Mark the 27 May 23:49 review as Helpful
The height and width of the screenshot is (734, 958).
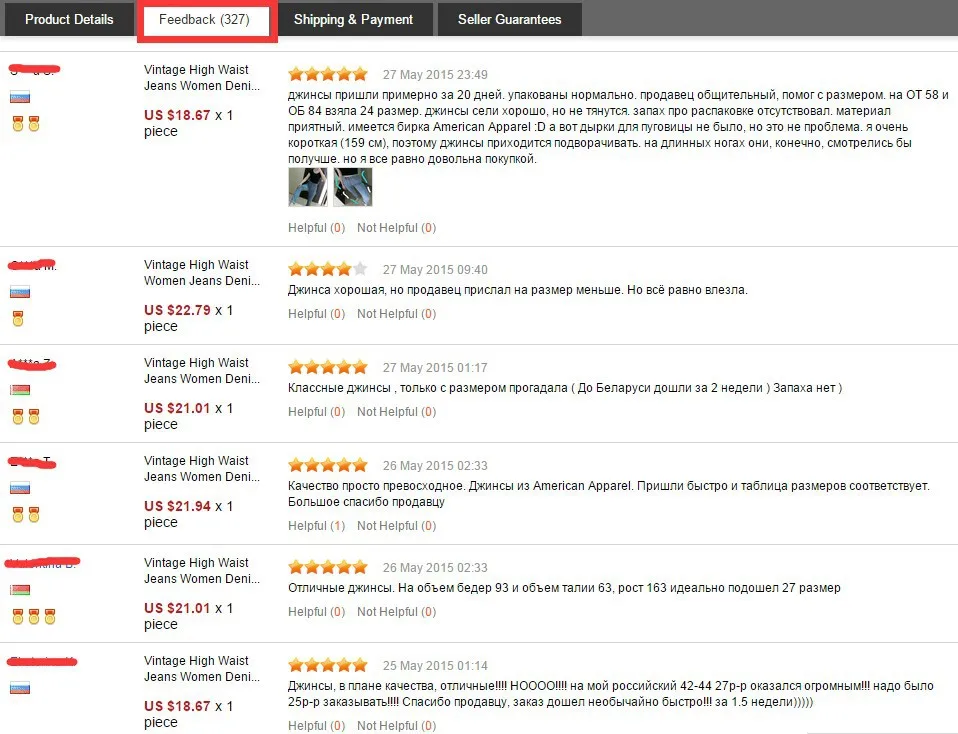pyautogui.click(x=316, y=228)
